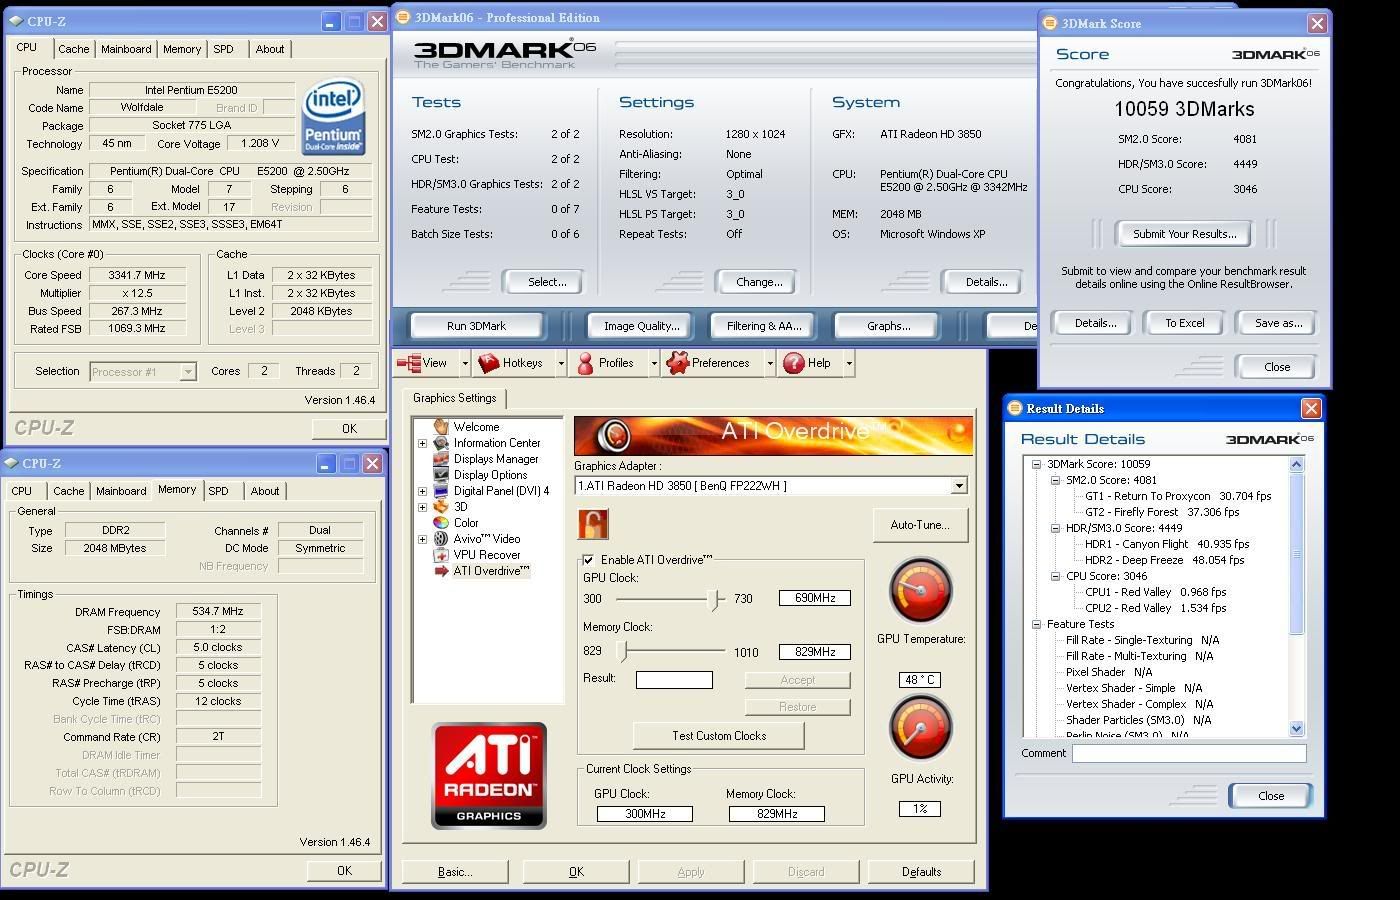The width and height of the screenshot is (1400, 900).
Task: Click the Digital Panel (DVI) 4 icon
Action: tap(440, 491)
